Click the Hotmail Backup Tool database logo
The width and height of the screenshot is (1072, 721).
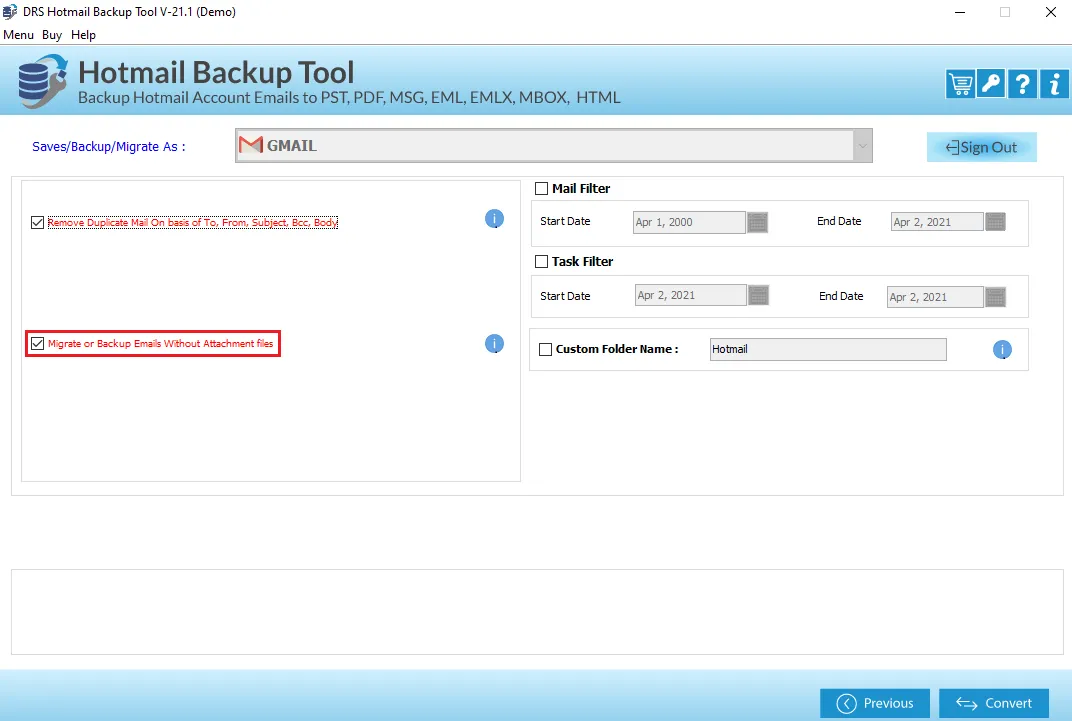coord(42,81)
